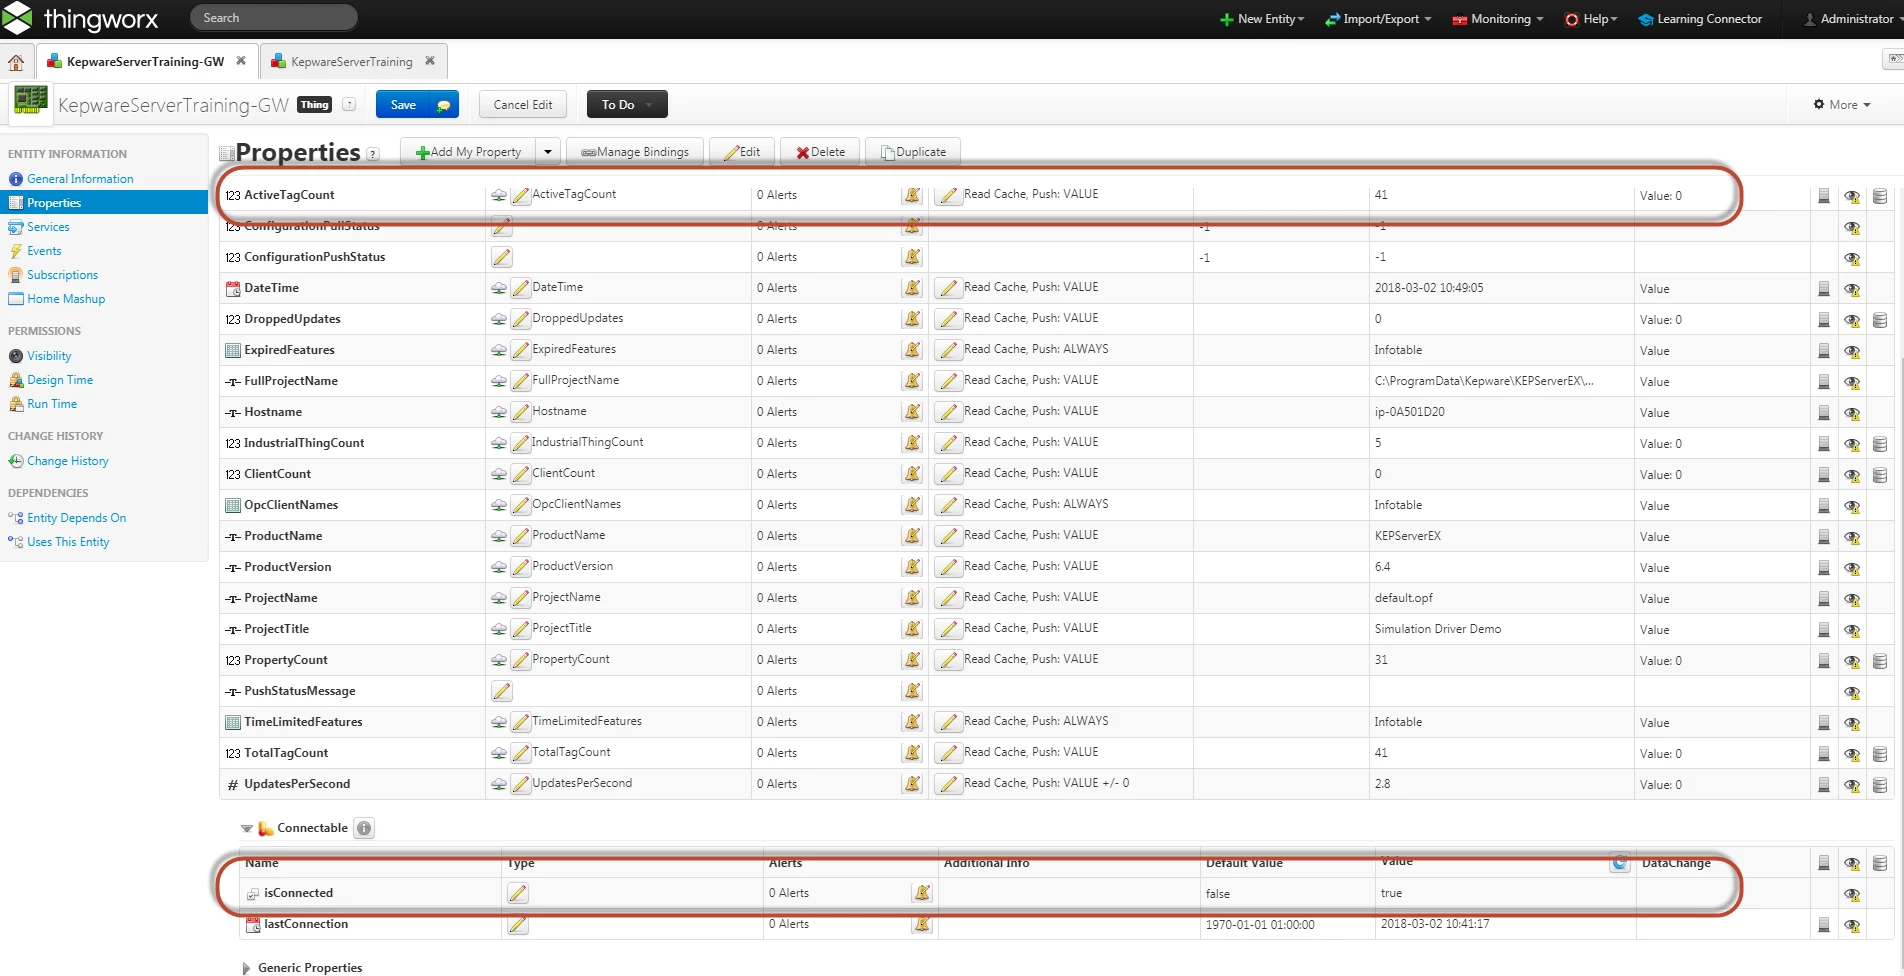Click the logged database icon for DroppedUpdates
This screenshot has width=1904, height=976.
pos(1880,320)
